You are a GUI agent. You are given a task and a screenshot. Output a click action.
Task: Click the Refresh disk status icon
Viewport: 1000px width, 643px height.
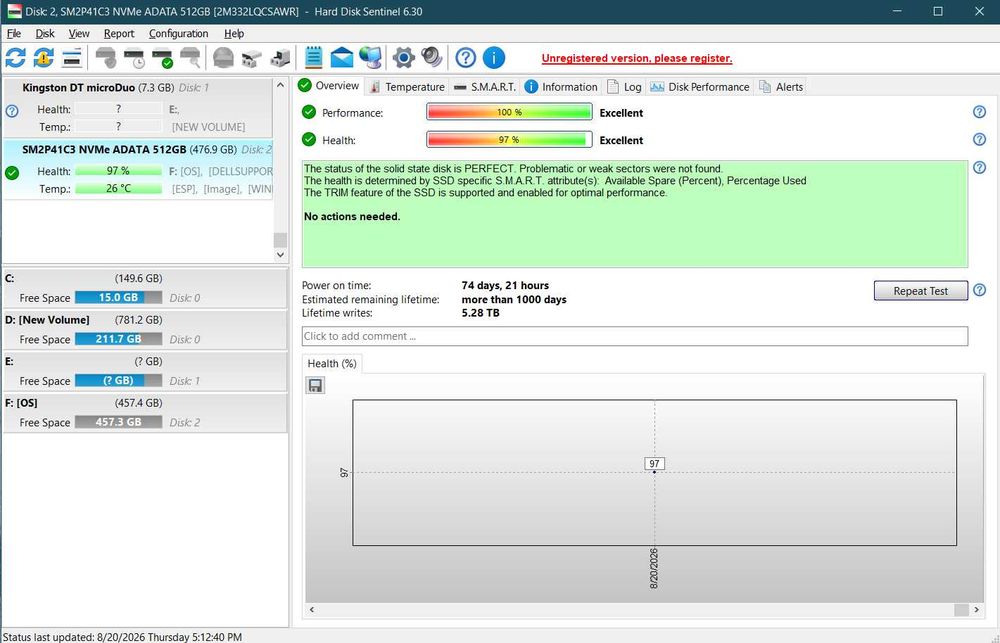tap(15, 58)
